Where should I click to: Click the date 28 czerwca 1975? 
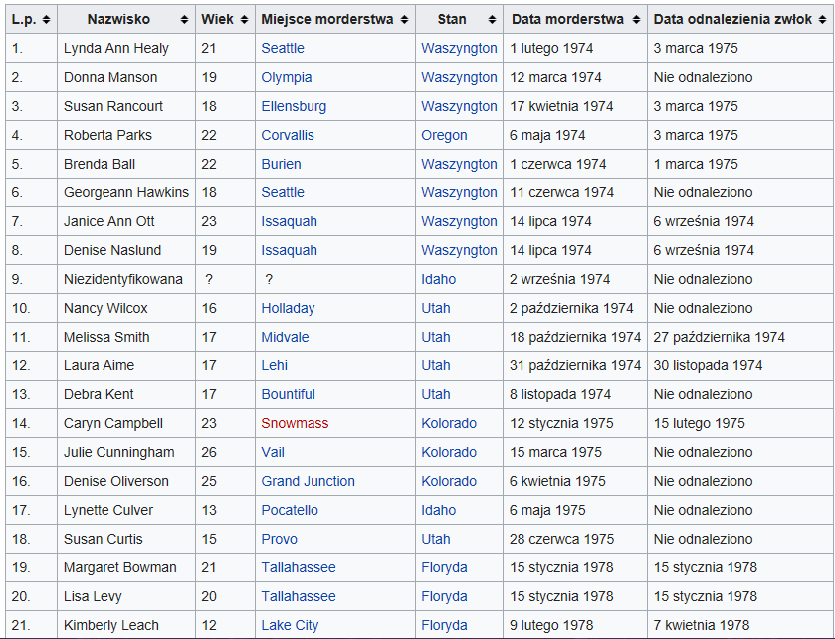tap(562, 539)
